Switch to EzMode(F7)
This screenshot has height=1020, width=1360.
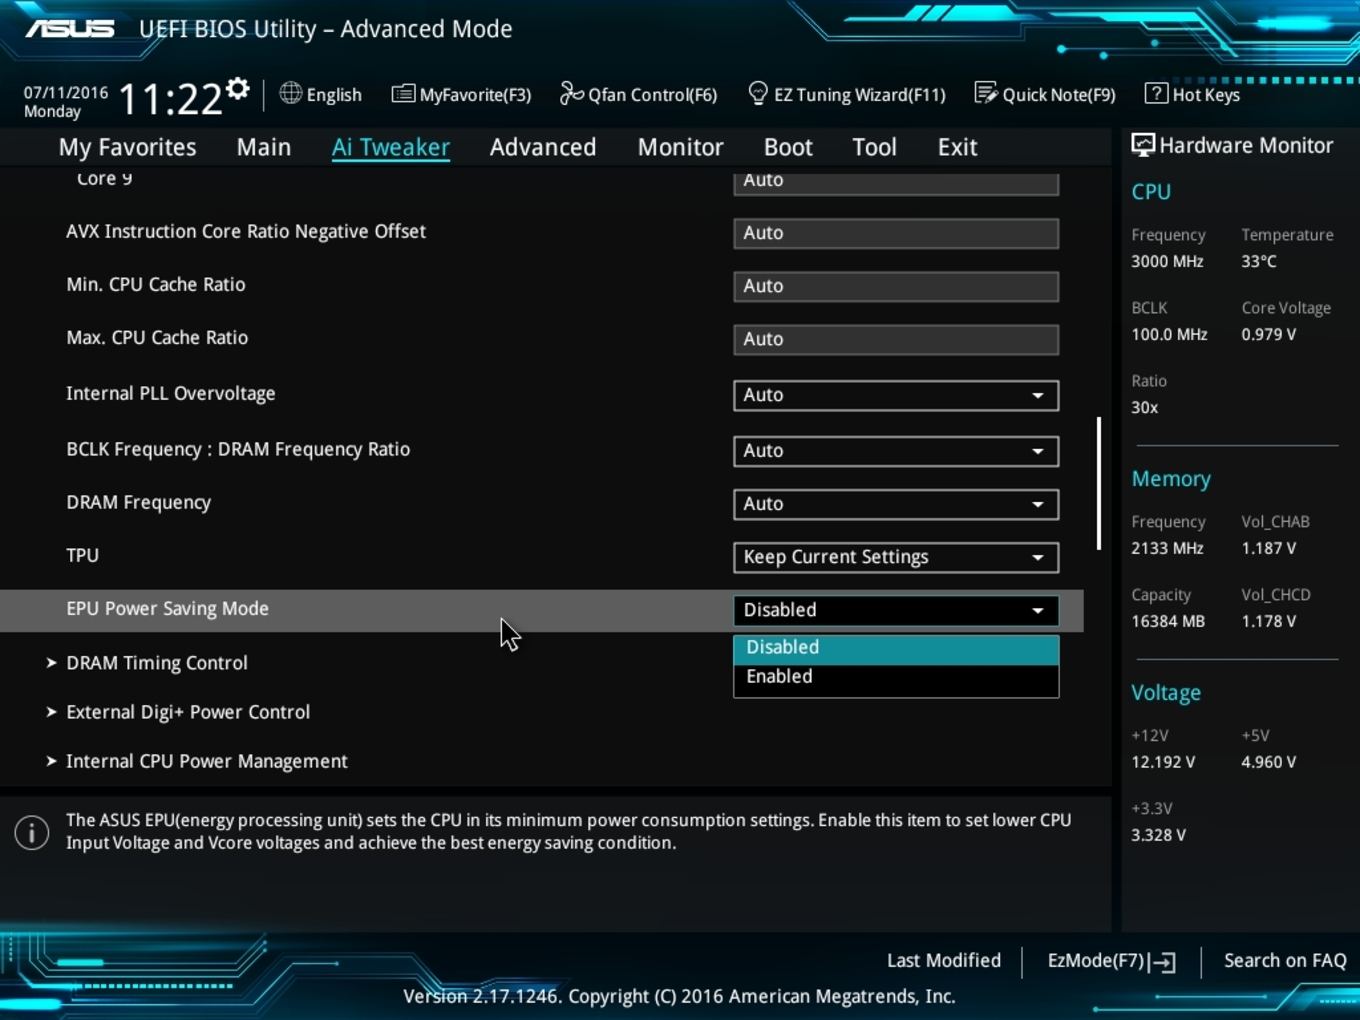[1111, 961]
